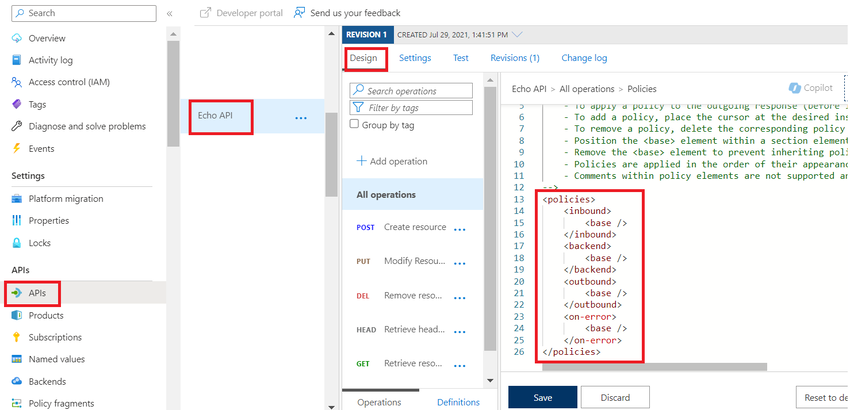Click the operations list scroll down arrow
The height and width of the screenshot is (410, 850).
tap(490, 381)
